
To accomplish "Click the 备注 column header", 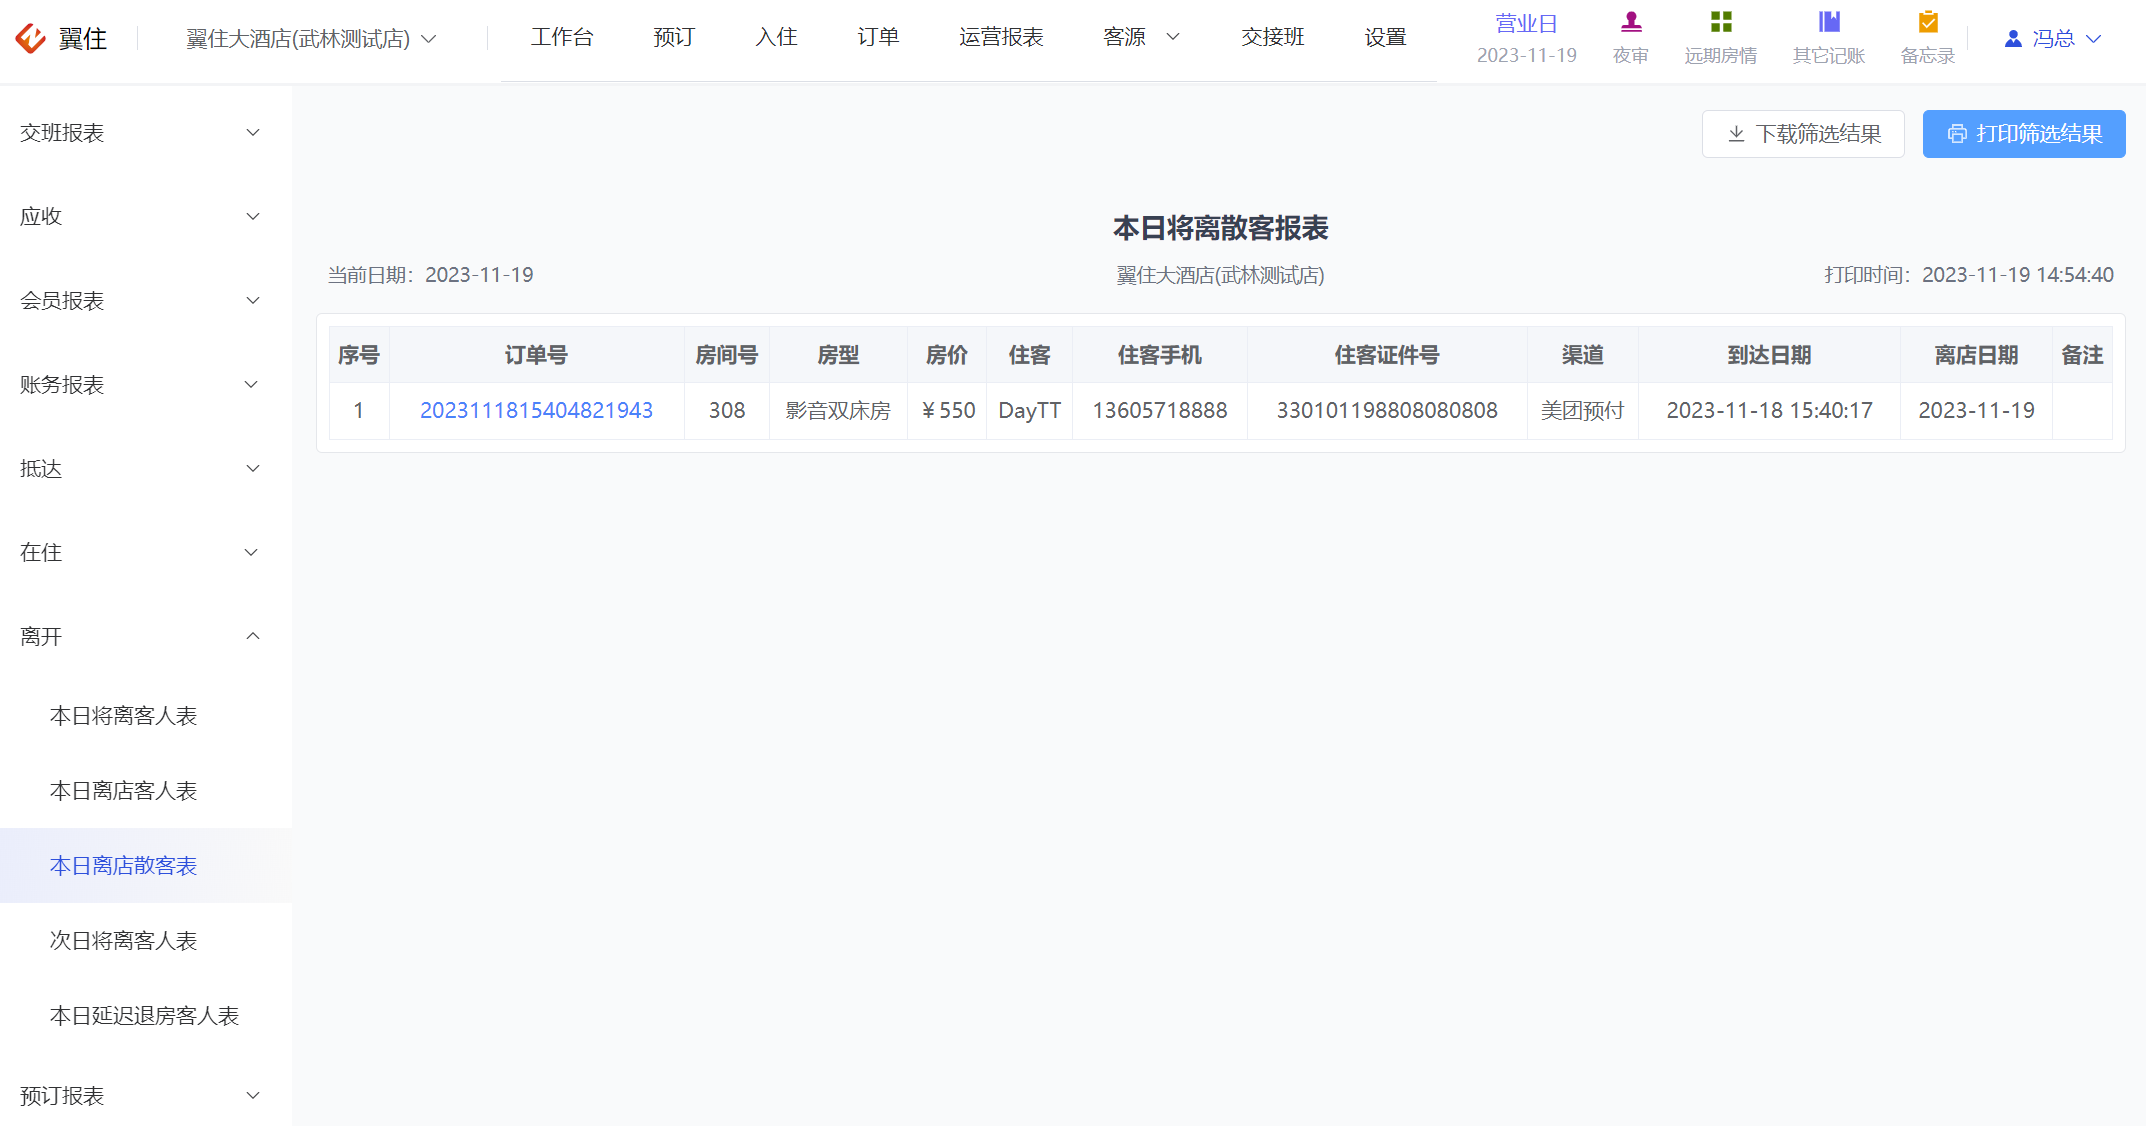I will 2082,355.
